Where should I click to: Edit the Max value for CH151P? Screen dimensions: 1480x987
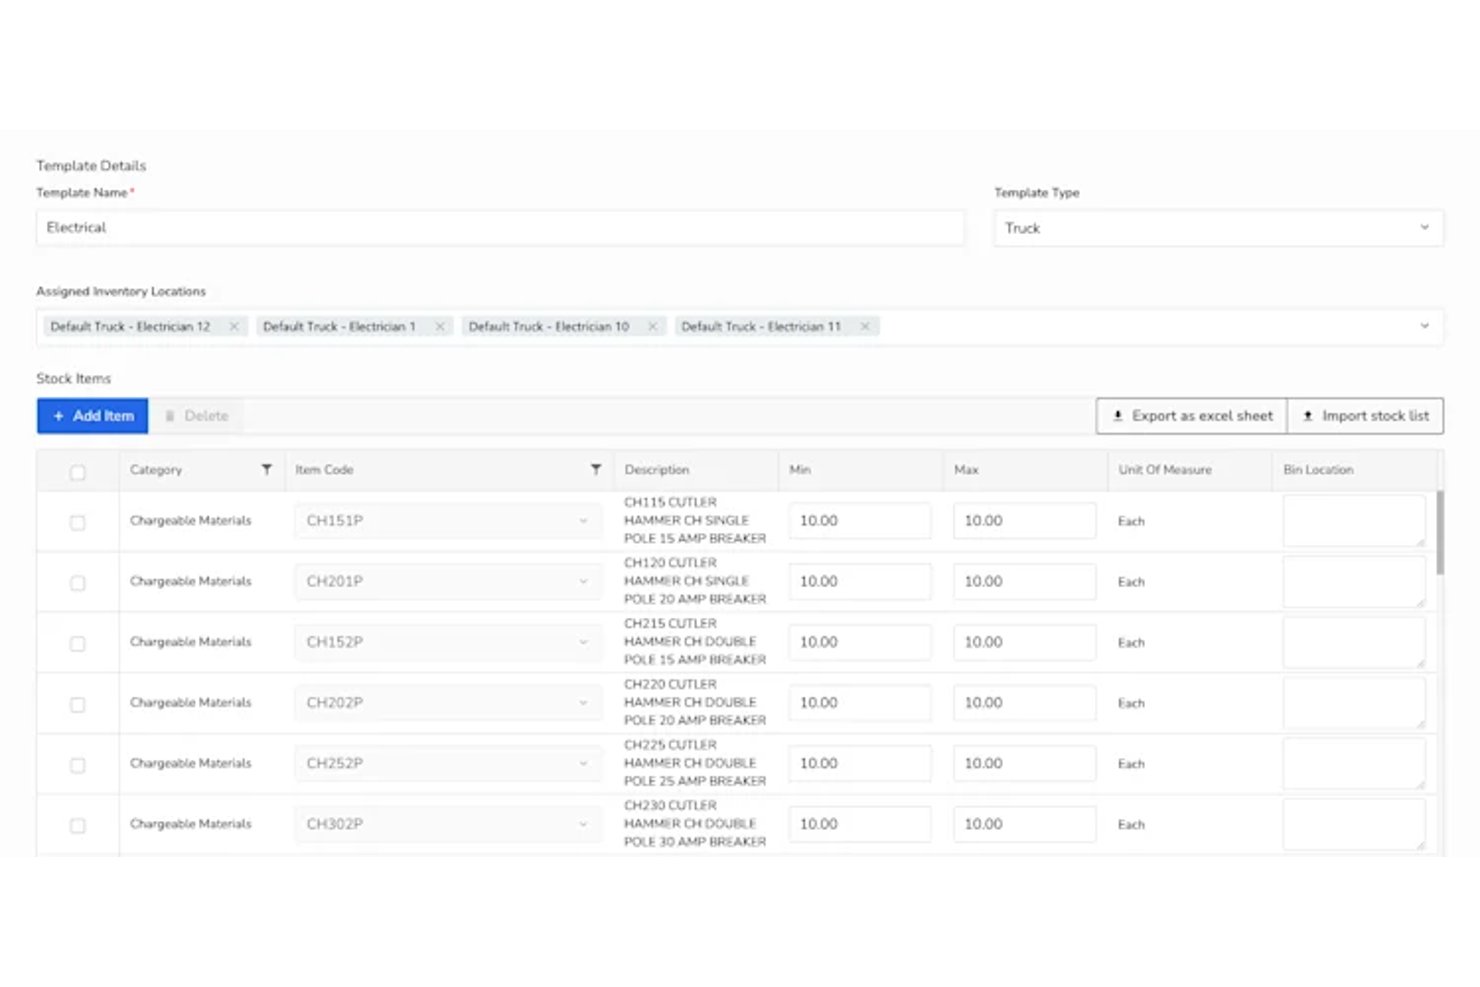[x=1024, y=521]
